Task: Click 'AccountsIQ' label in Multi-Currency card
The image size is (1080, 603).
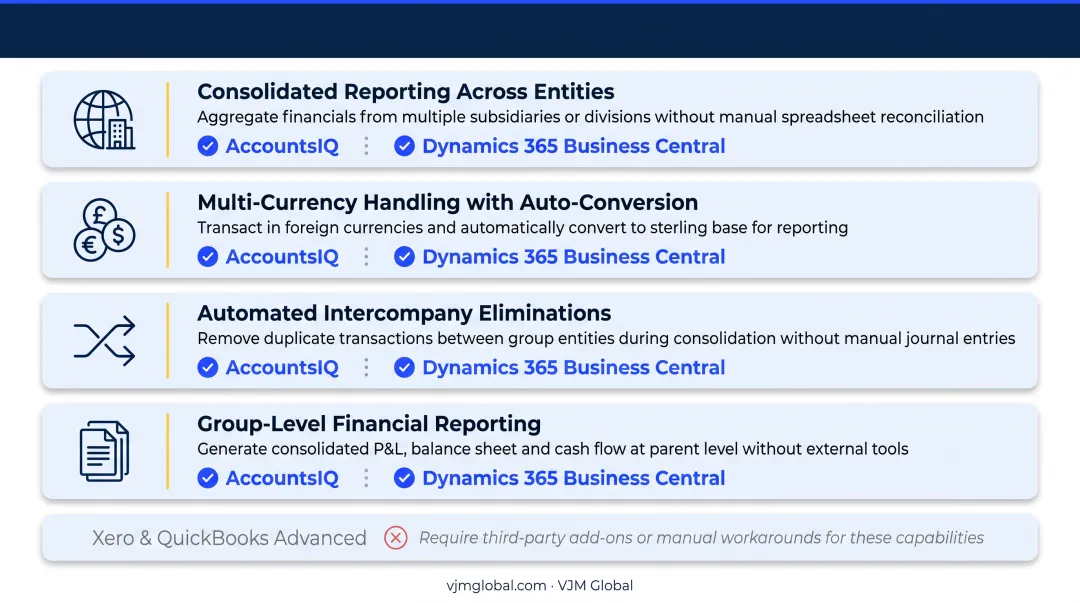Action: (282, 257)
